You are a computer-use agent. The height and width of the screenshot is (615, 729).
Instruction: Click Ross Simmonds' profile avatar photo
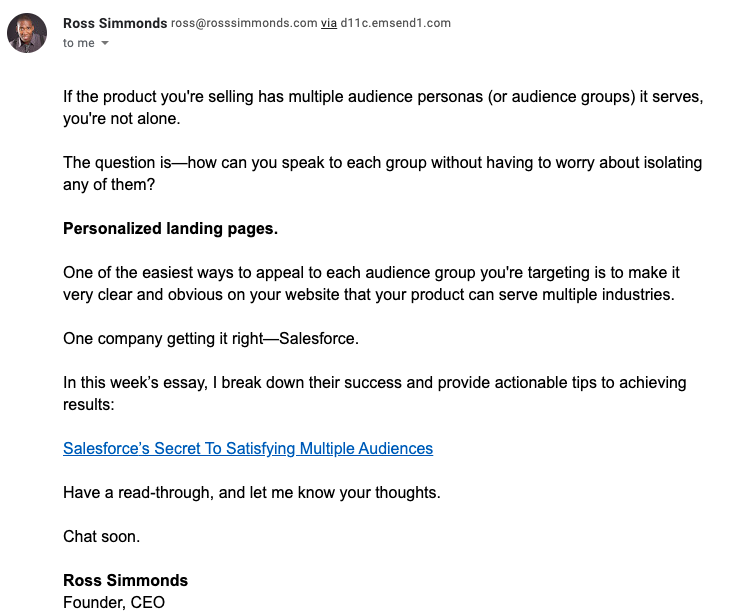26,33
